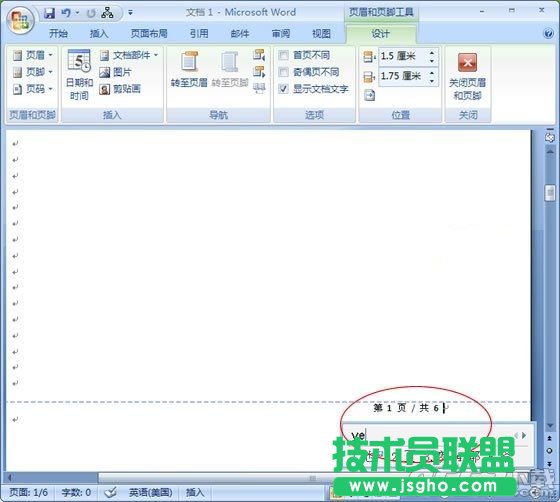Image resolution: width=560 pixels, height=502 pixels.
Task: Open the 邮件 tab
Action: [x=240, y=34]
